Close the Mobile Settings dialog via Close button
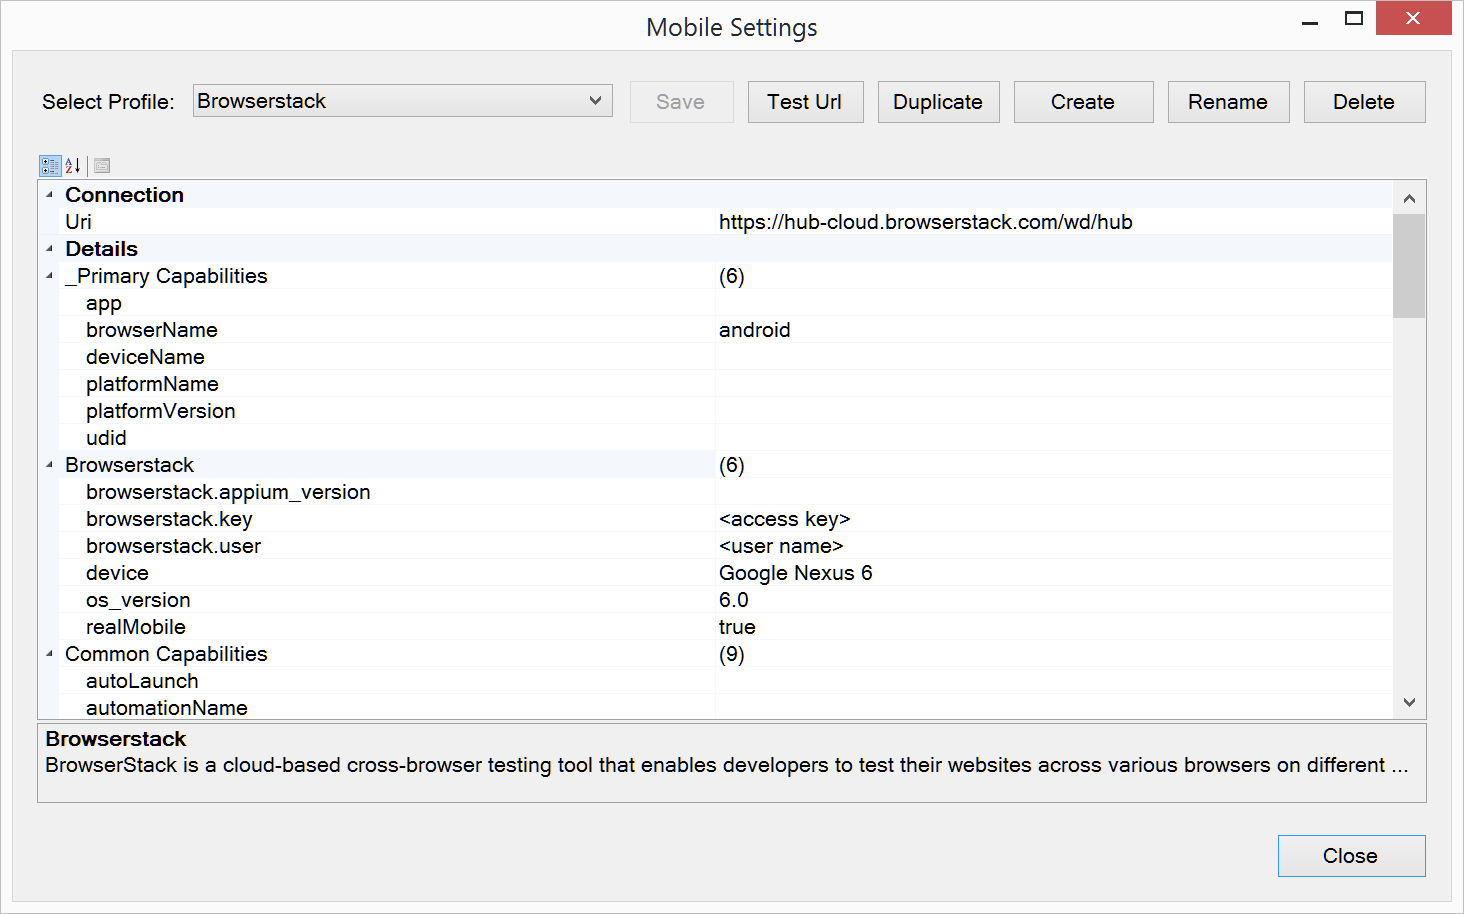This screenshot has width=1464, height=914. pyautogui.click(x=1351, y=856)
